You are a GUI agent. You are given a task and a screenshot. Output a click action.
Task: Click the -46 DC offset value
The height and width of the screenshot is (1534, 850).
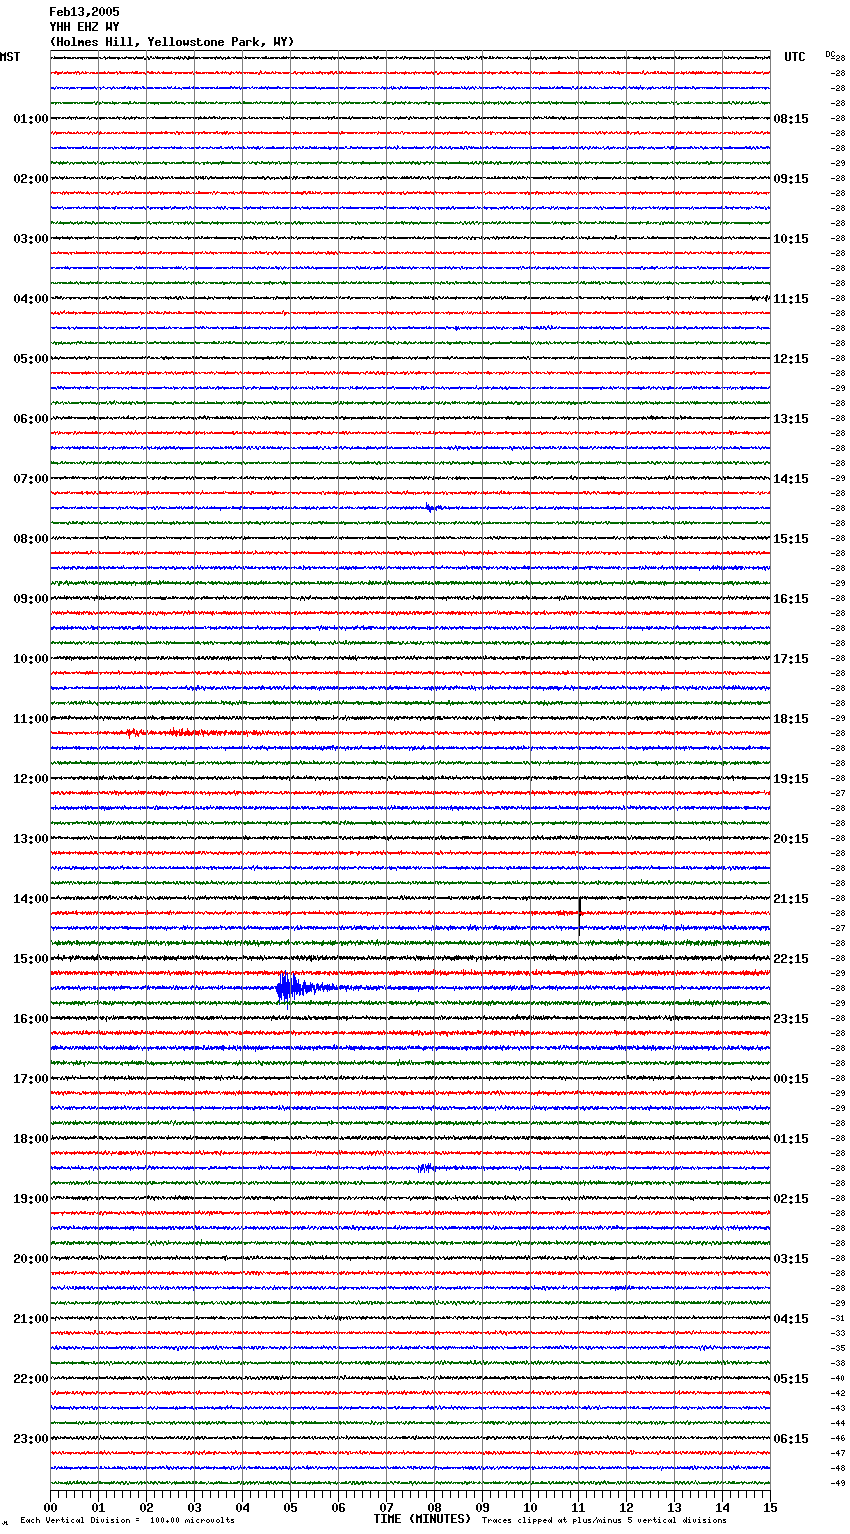click(838, 1438)
